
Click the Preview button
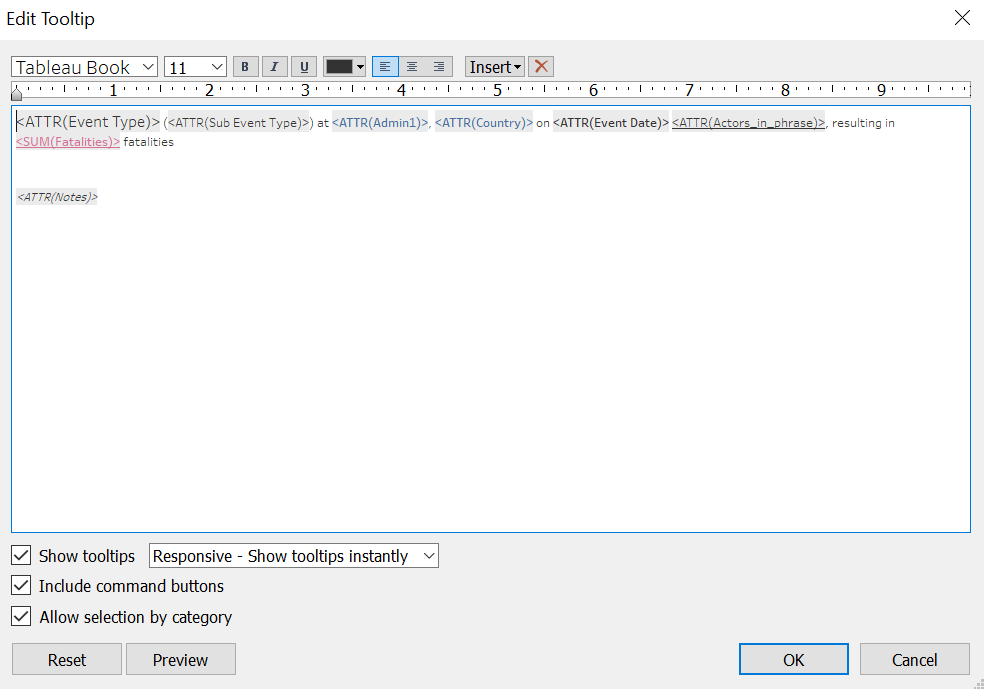pos(180,660)
